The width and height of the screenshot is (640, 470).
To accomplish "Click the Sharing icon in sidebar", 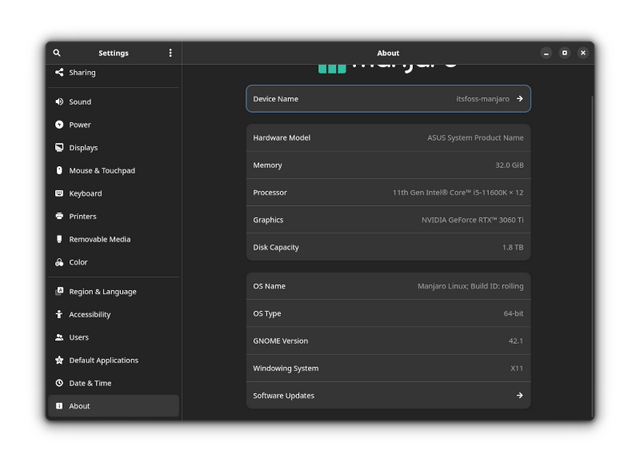I will pyautogui.click(x=59, y=72).
